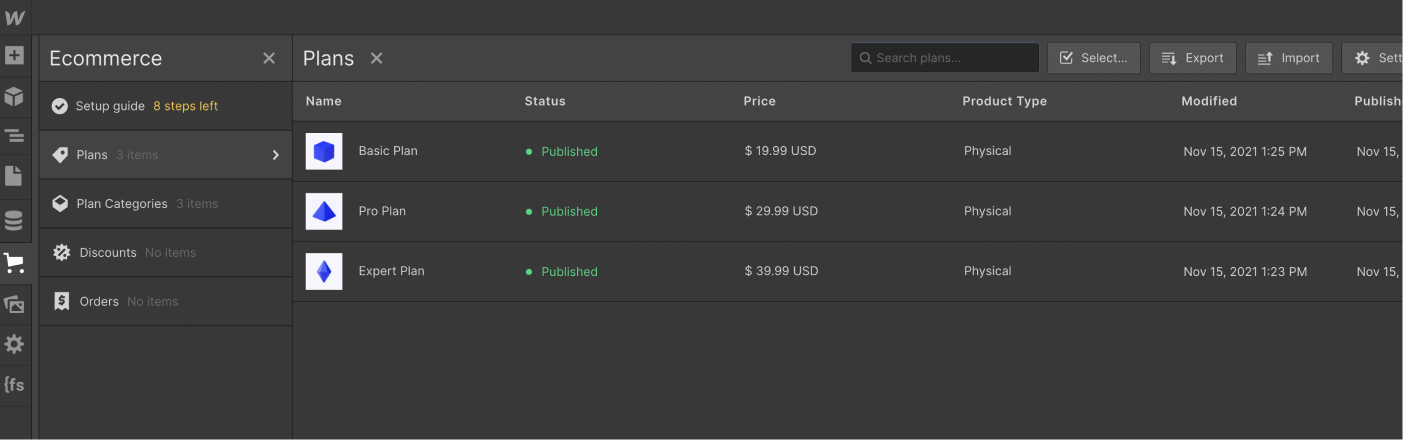This screenshot has width=1403, height=440.
Task: Open Plan Categories in Ecommerce panel
Action: click(x=122, y=204)
